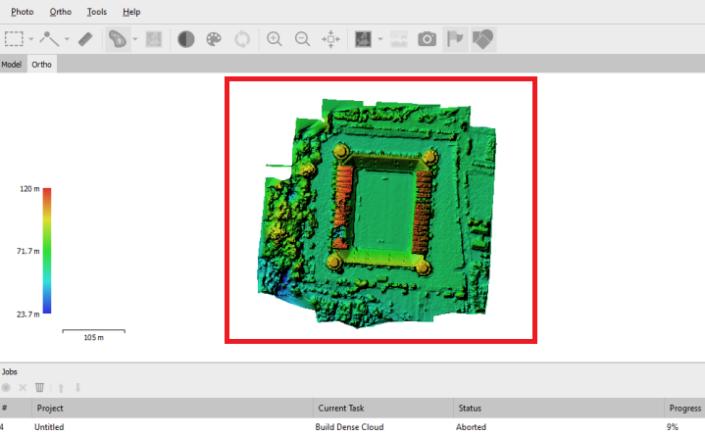
Task: Click the camera capture view icon
Action: point(427,39)
